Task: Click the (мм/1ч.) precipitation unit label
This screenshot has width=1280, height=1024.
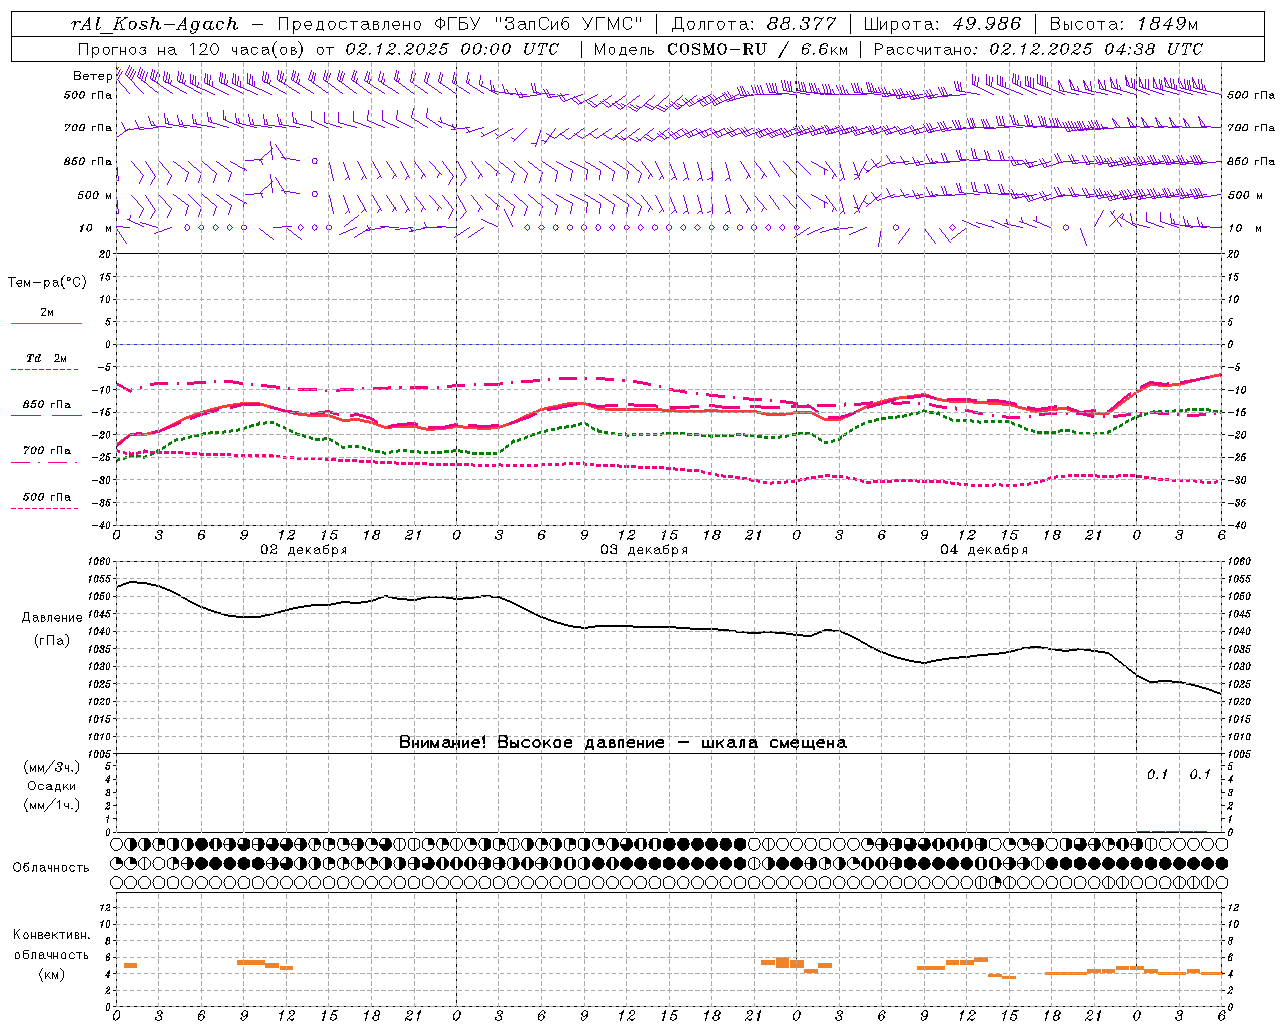Action: 52,805
